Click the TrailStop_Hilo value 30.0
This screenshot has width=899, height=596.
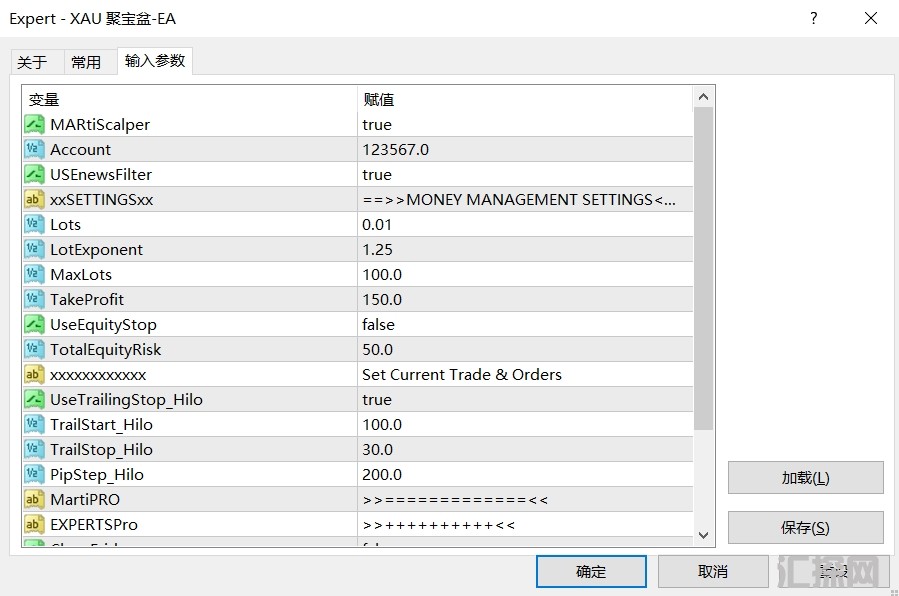pyautogui.click(x=377, y=449)
